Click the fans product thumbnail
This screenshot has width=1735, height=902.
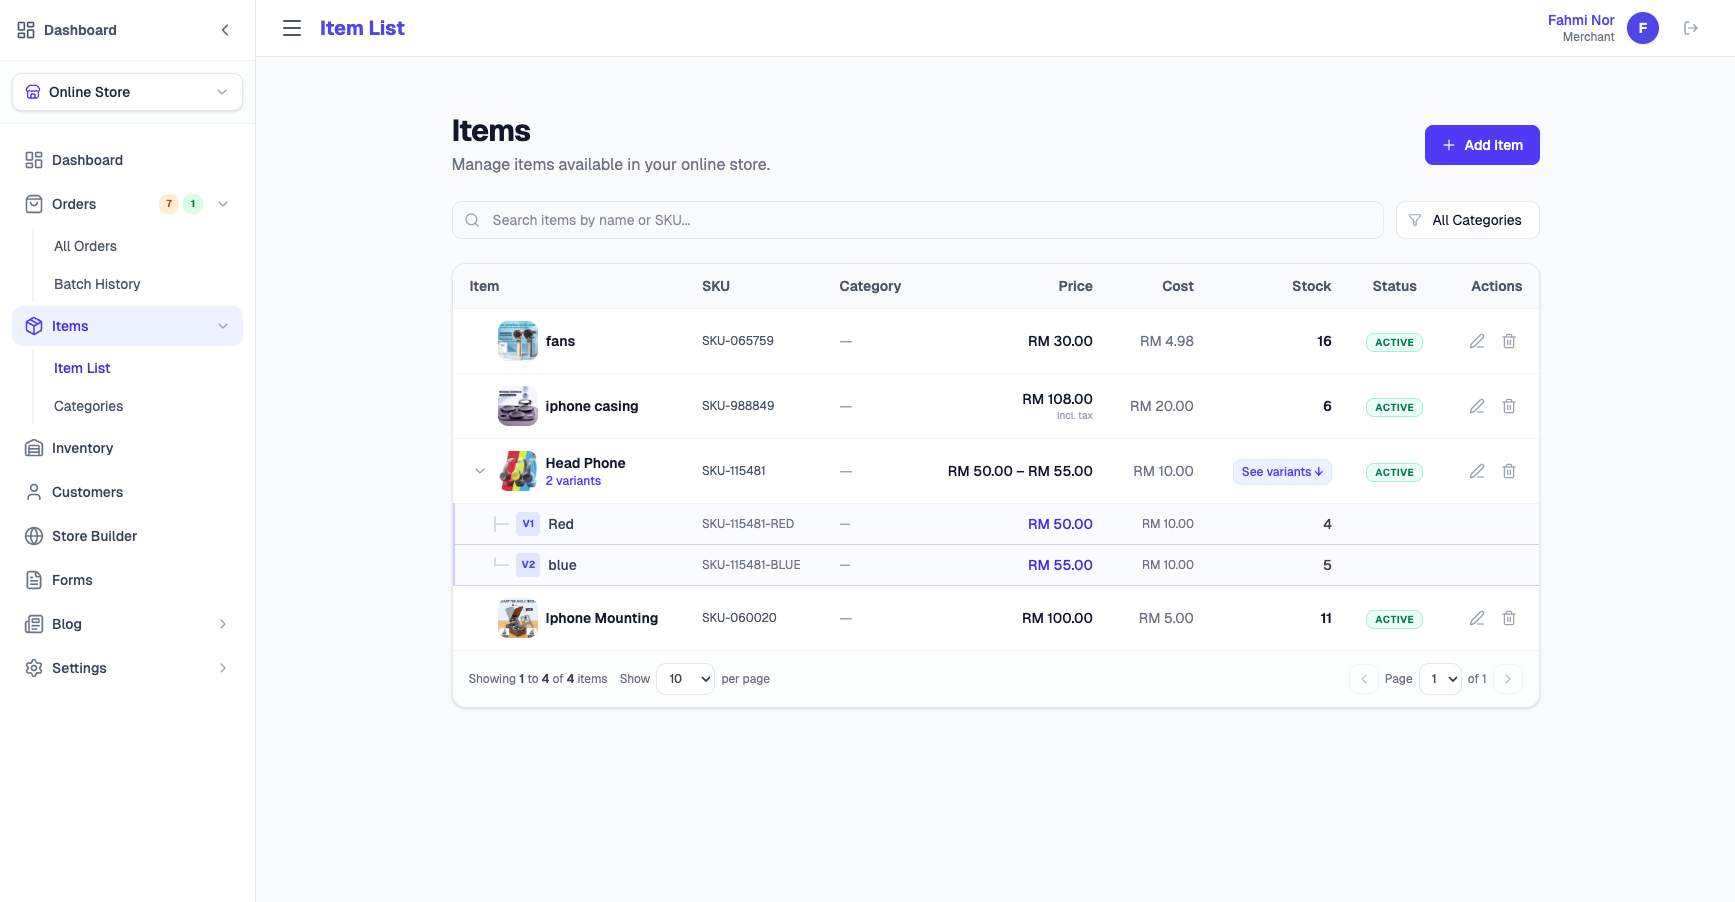pos(517,341)
